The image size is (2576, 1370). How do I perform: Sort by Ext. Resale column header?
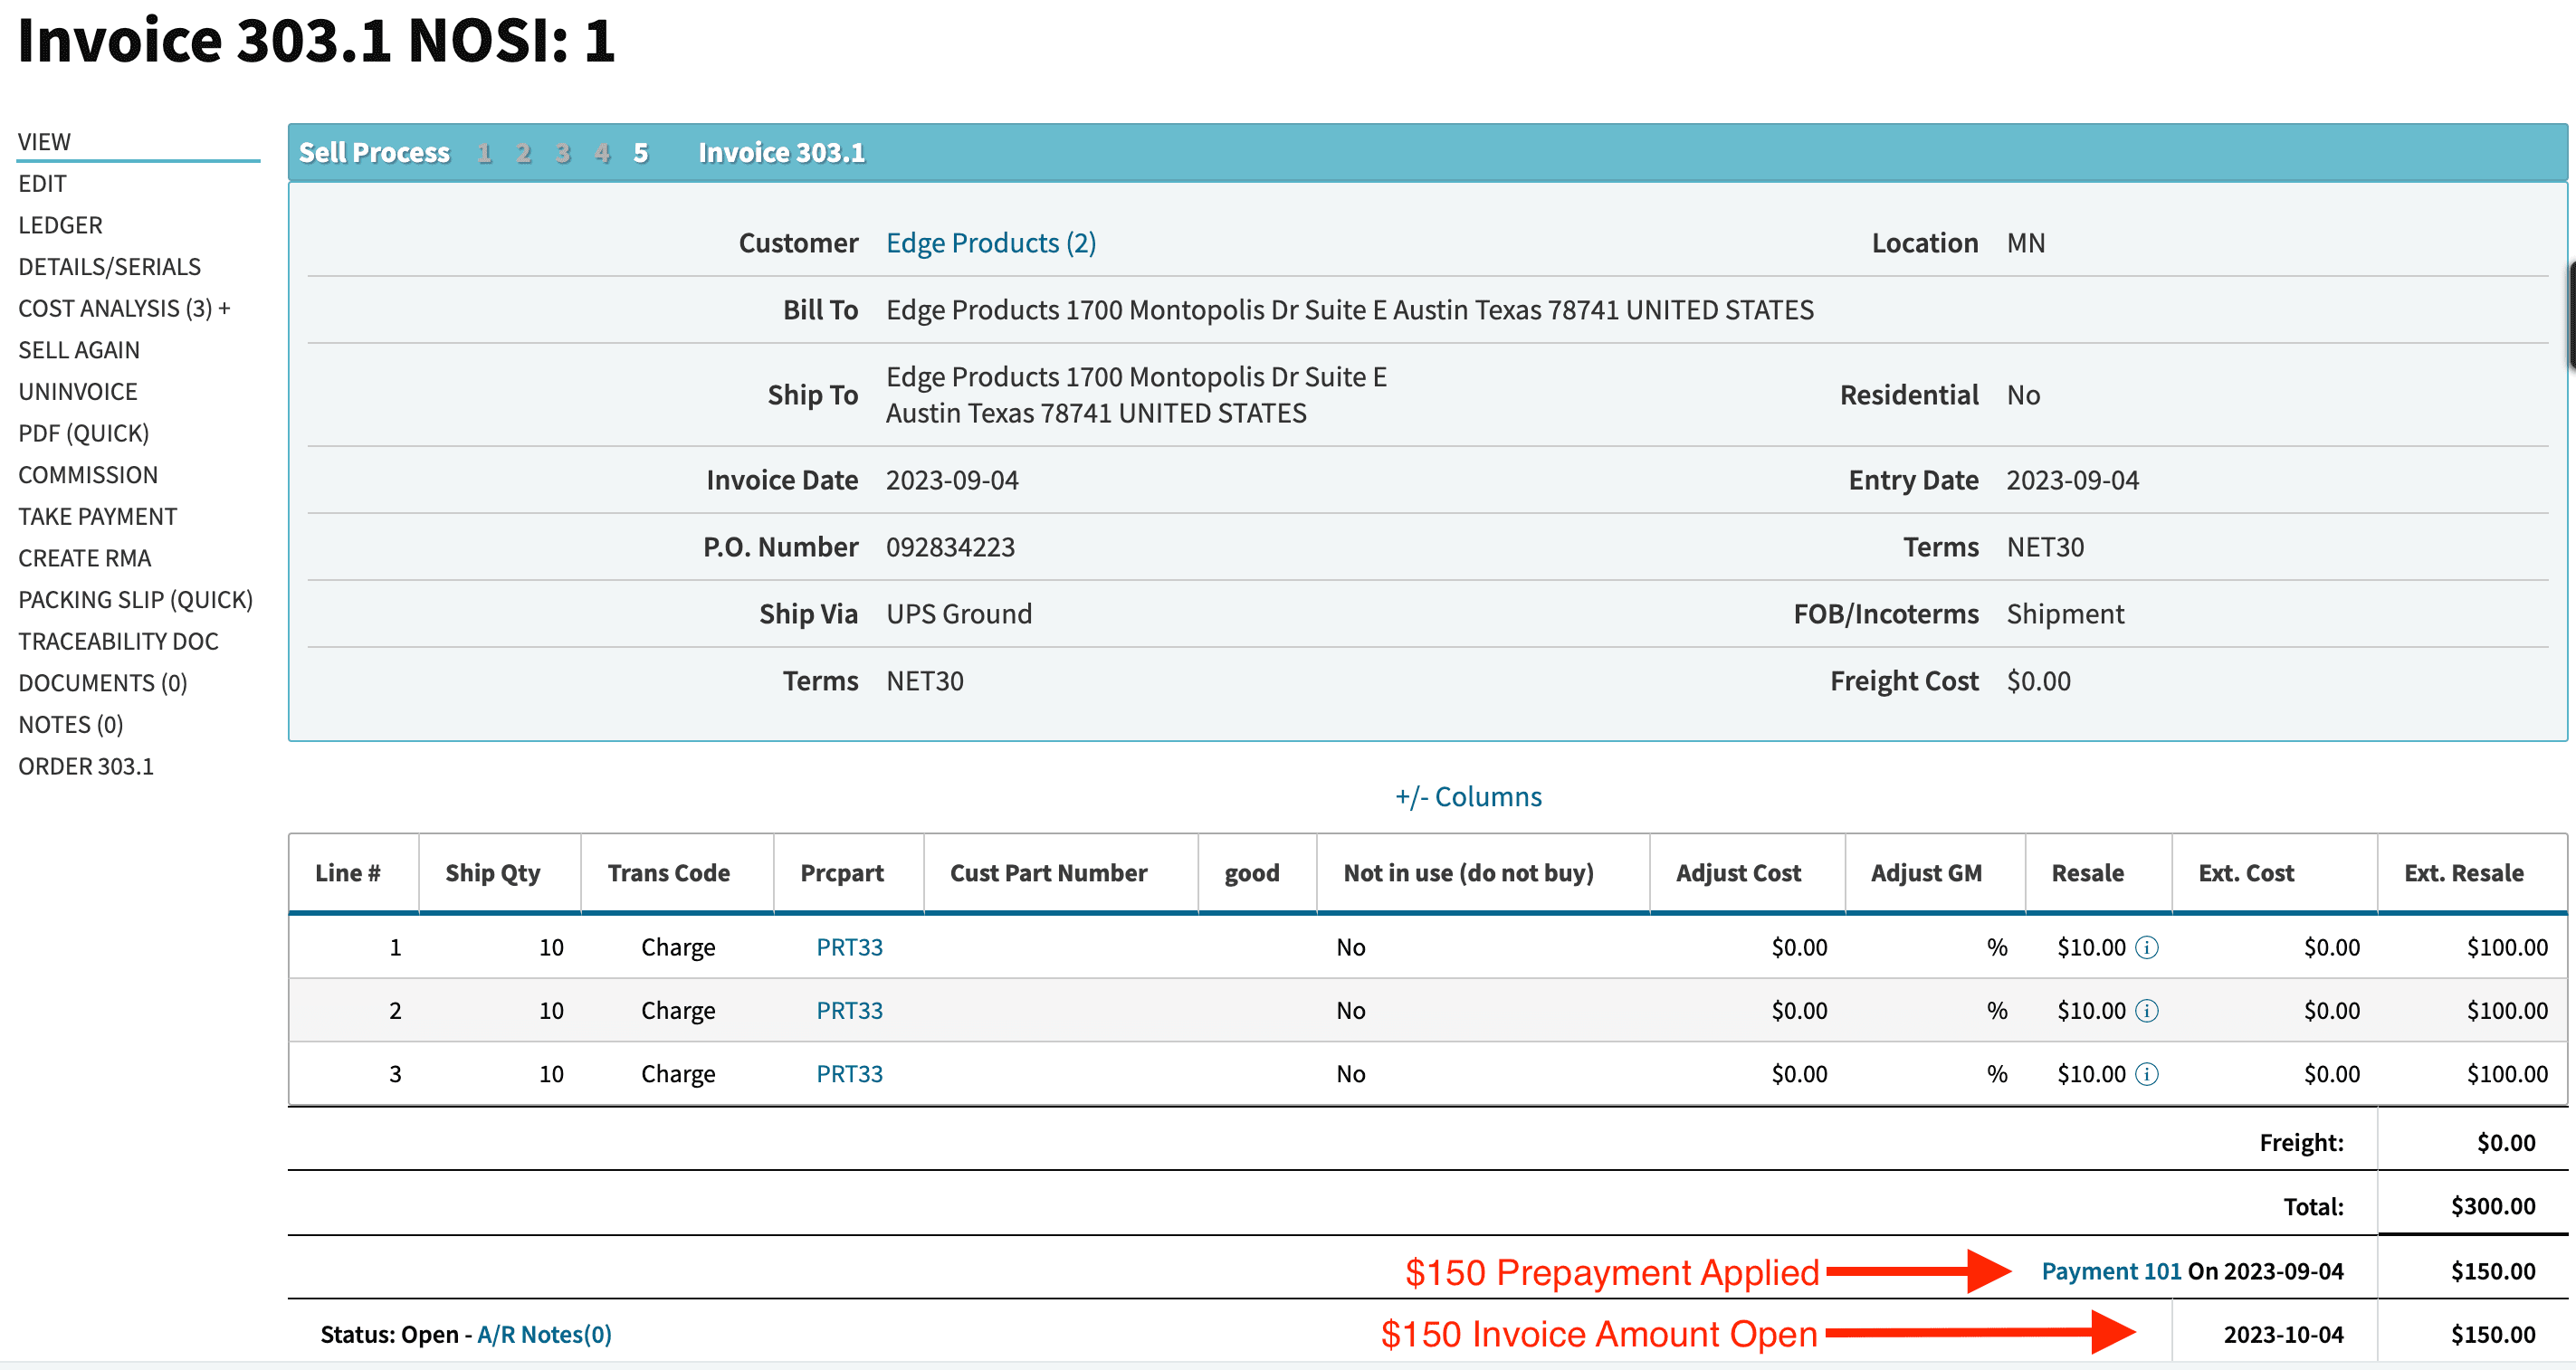point(2463,873)
